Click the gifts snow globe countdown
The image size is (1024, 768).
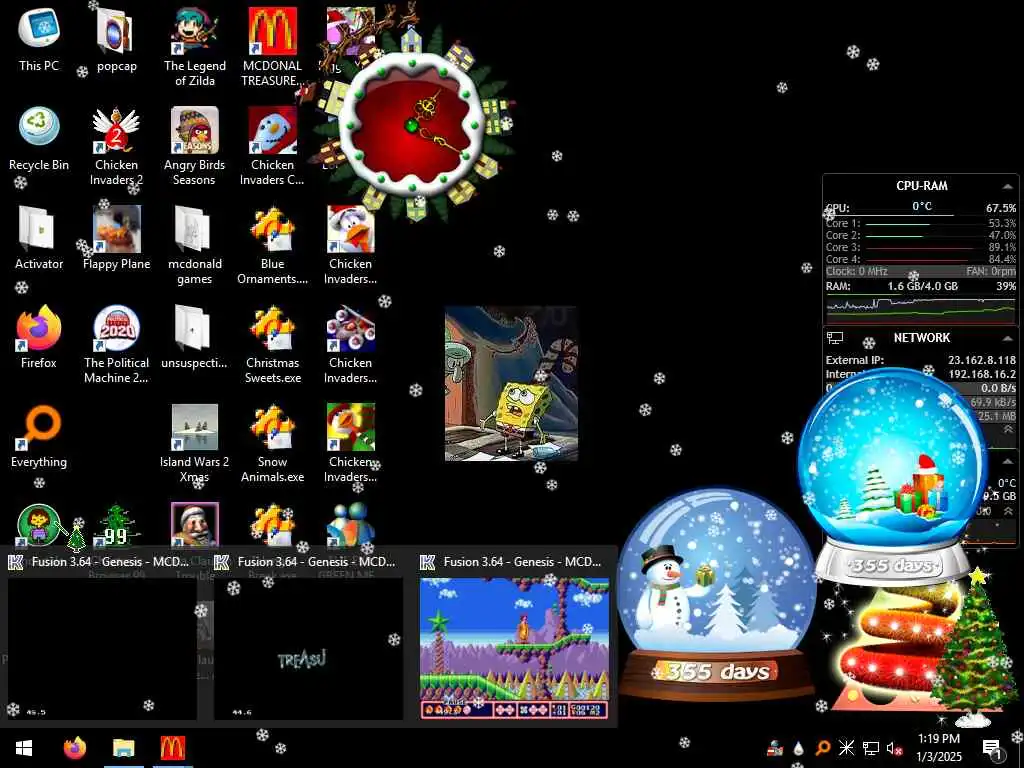[x=892, y=477]
